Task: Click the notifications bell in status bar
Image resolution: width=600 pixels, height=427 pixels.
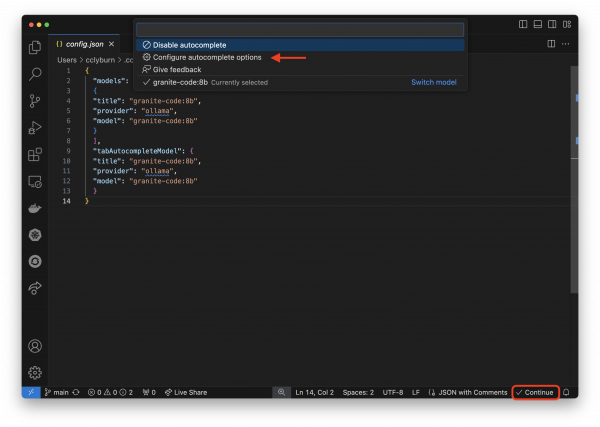Action: (x=566, y=393)
